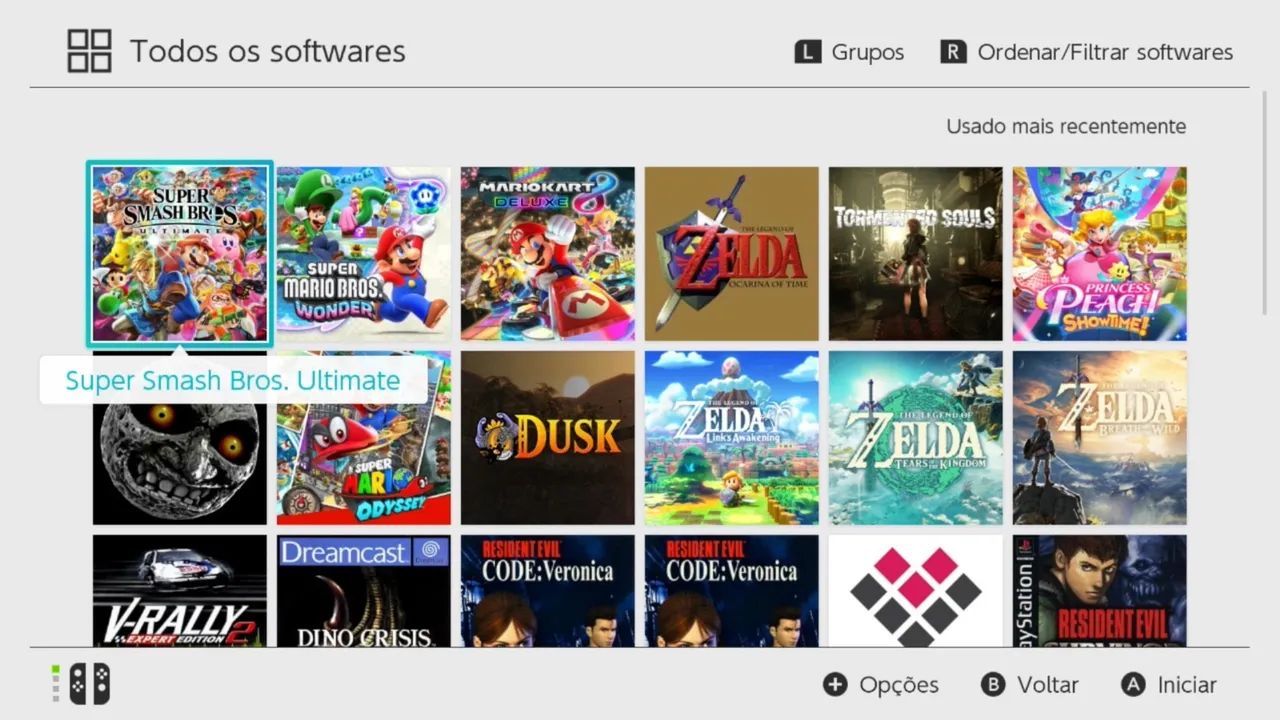
Task: Open PlayStation Resident Evil Survivor tile
Action: [1100, 591]
